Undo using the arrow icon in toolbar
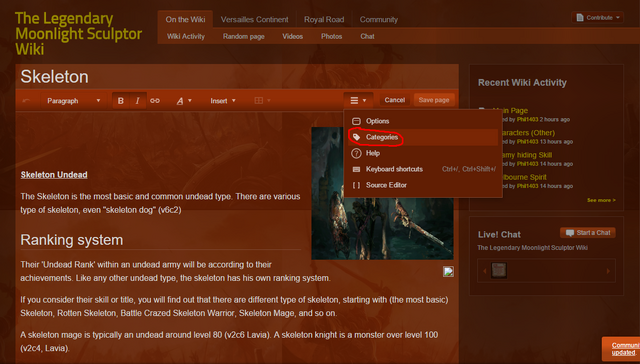Image resolution: width=640 pixels, height=364 pixels. tap(27, 101)
